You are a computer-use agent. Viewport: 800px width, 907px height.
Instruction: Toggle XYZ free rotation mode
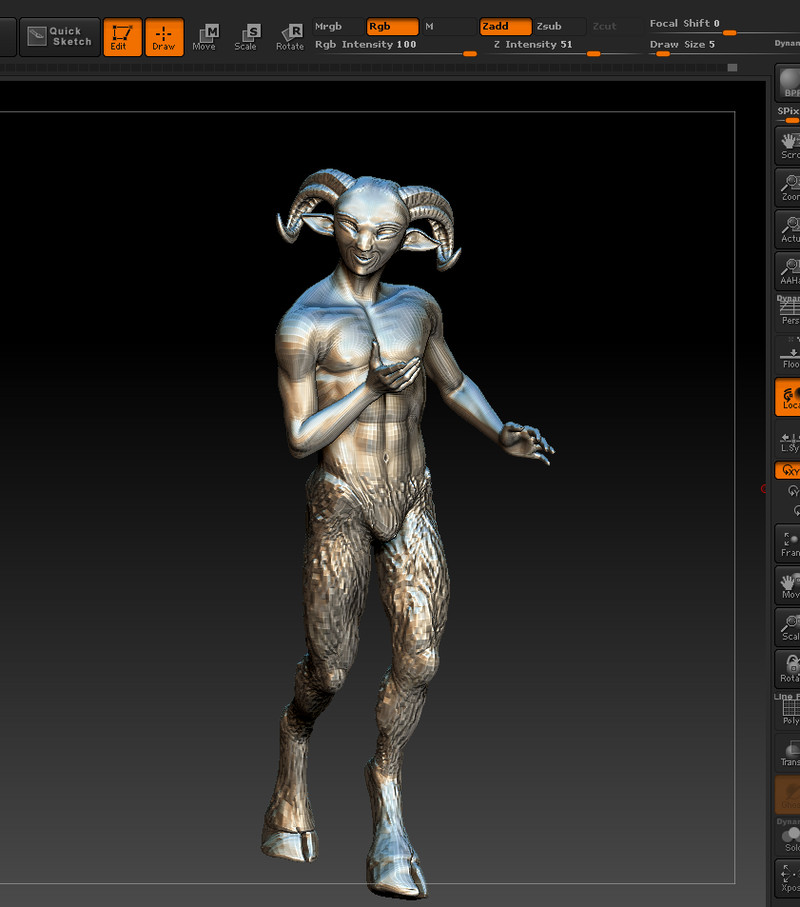click(788, 470)
